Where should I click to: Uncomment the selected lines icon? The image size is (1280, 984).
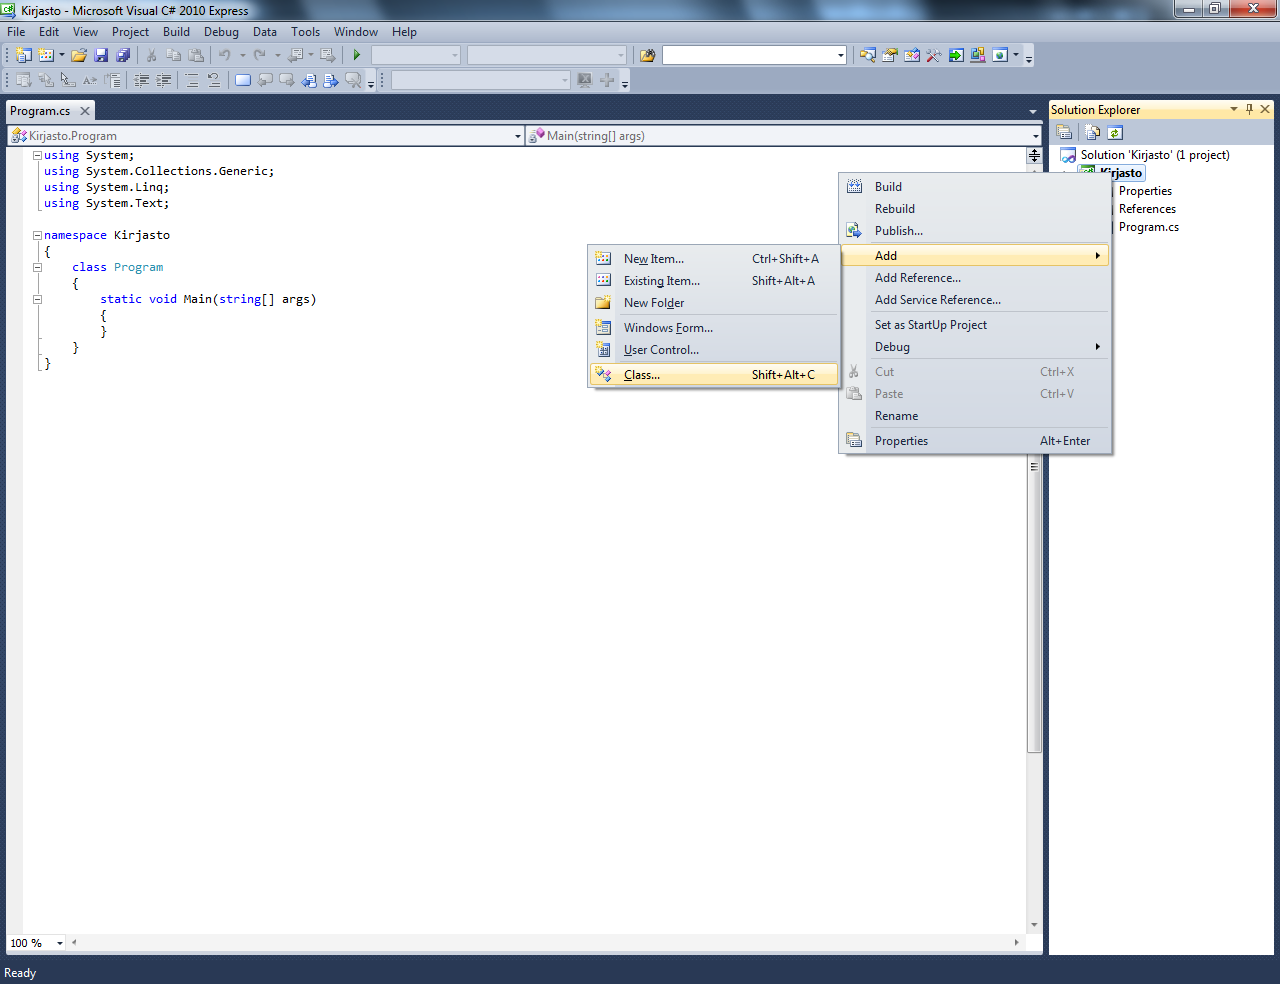click(x=214, y=80)
